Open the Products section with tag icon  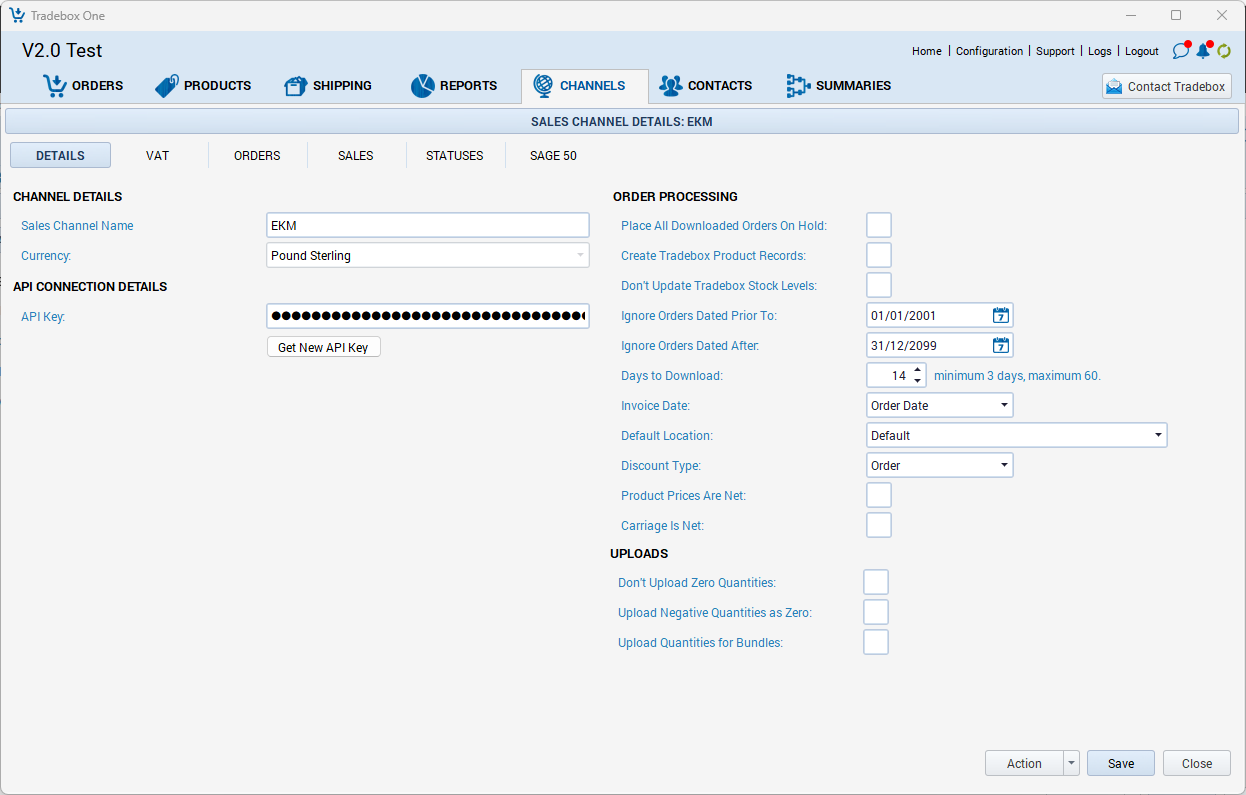(203, 86)
